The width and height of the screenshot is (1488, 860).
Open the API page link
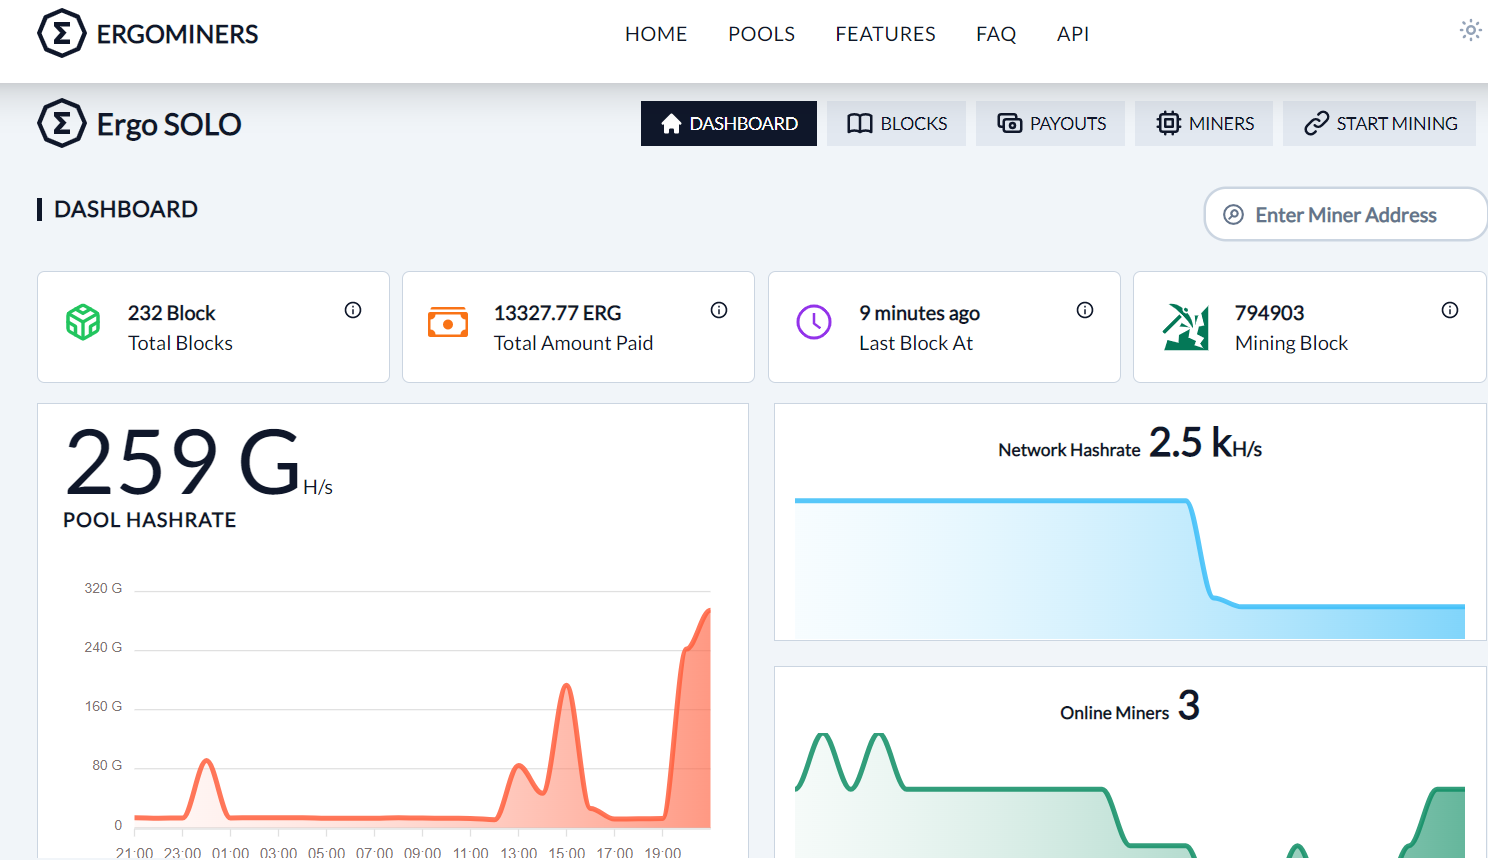[x=1073, y=34]
